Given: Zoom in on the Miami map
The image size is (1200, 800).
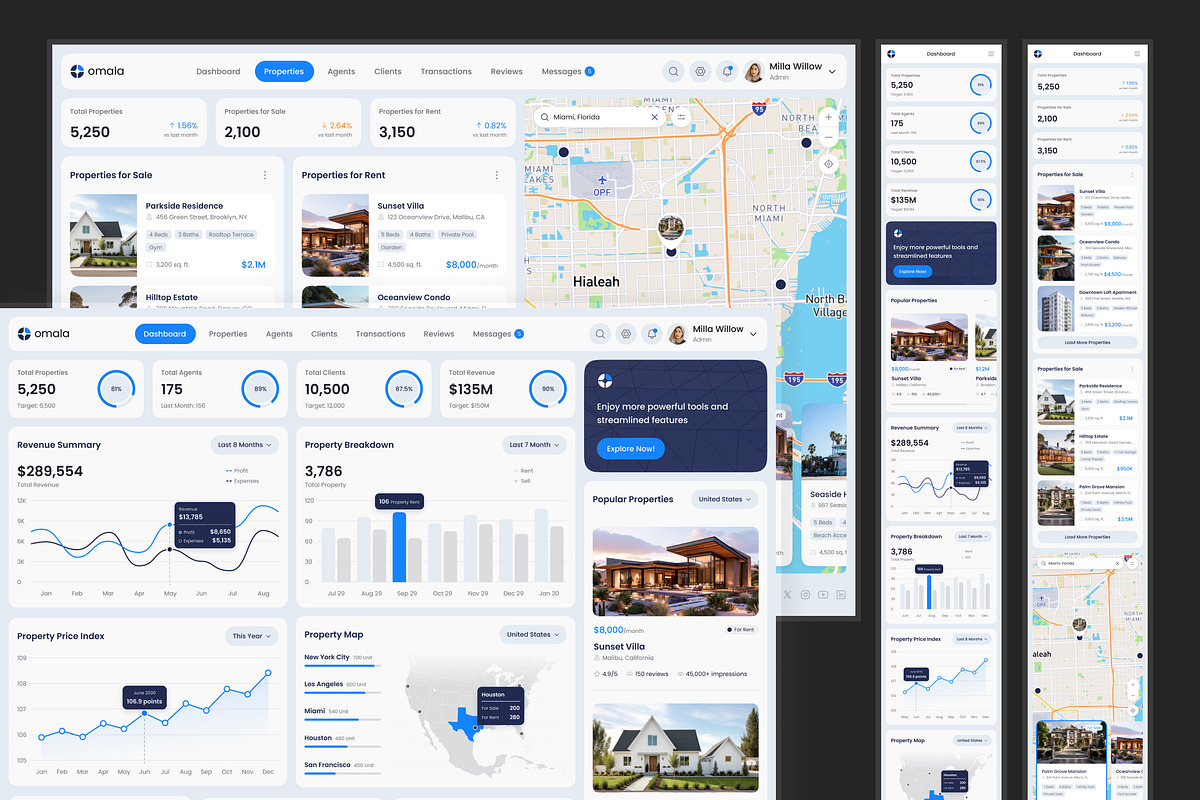Looking at the screenshot, I should 828,117.
